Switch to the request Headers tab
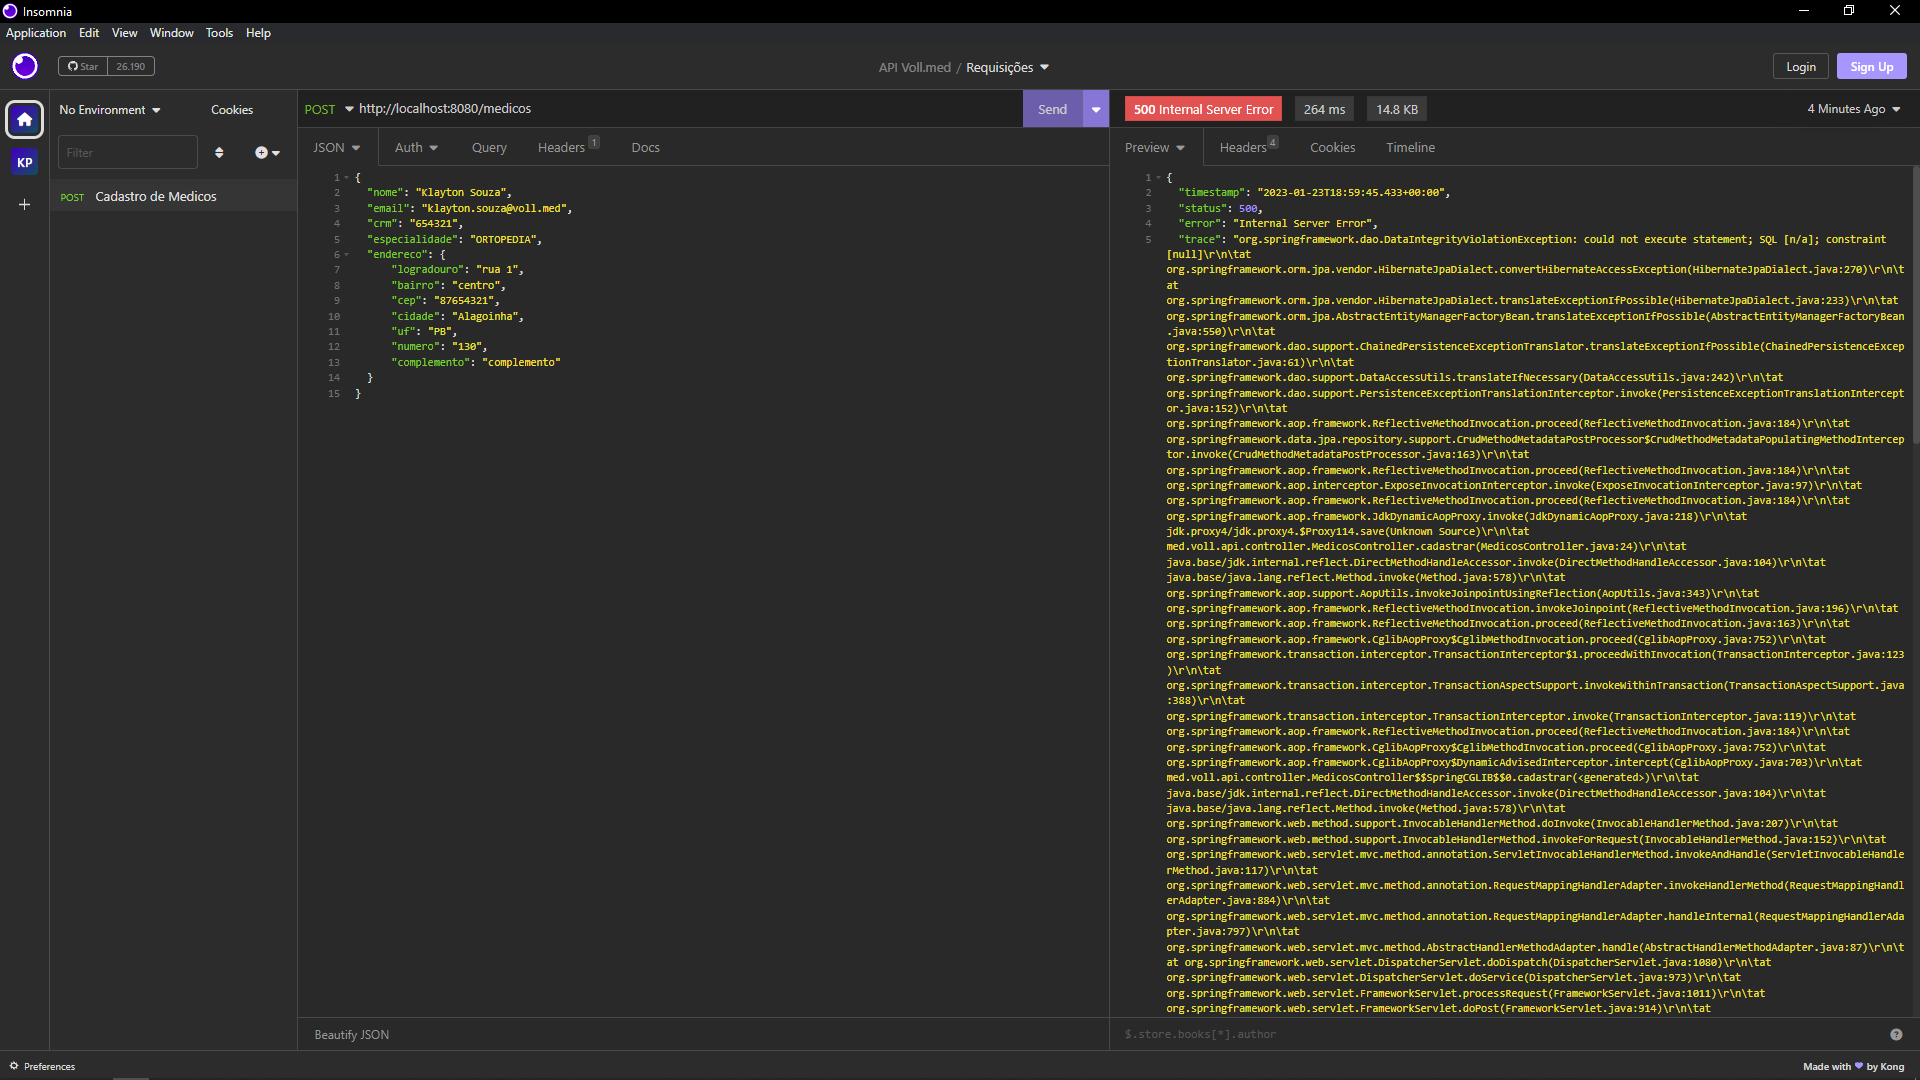The image size is (1920, 1080). [x=567, y=147]
